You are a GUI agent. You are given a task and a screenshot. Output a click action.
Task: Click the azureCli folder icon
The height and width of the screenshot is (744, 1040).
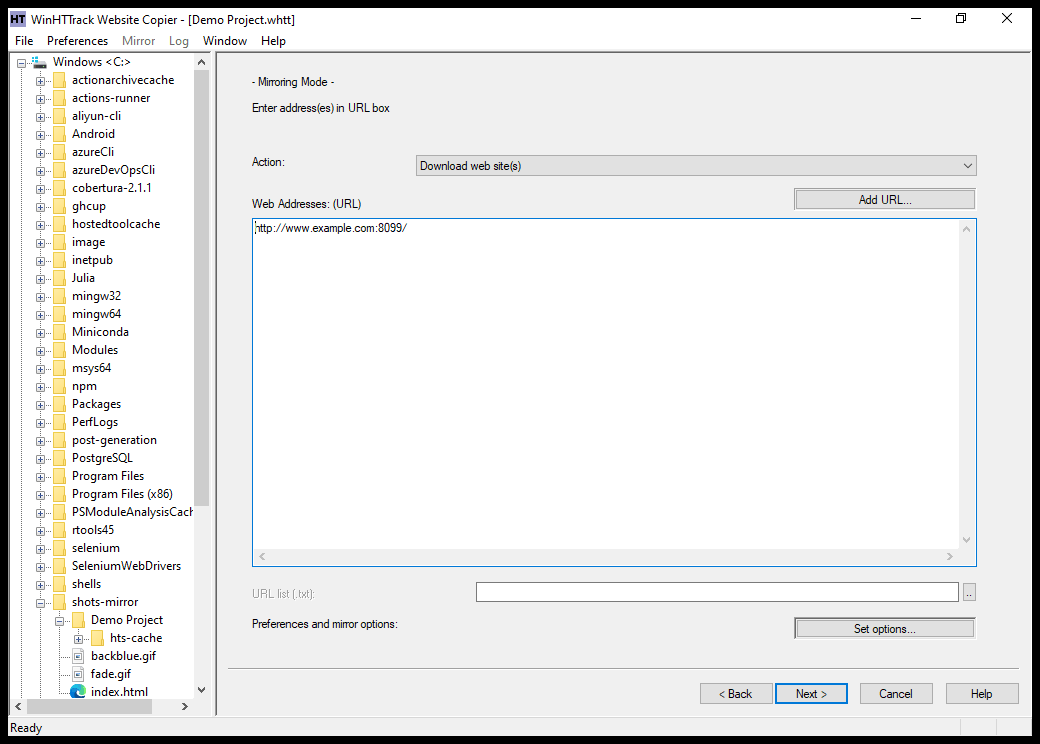pos(60,152)
